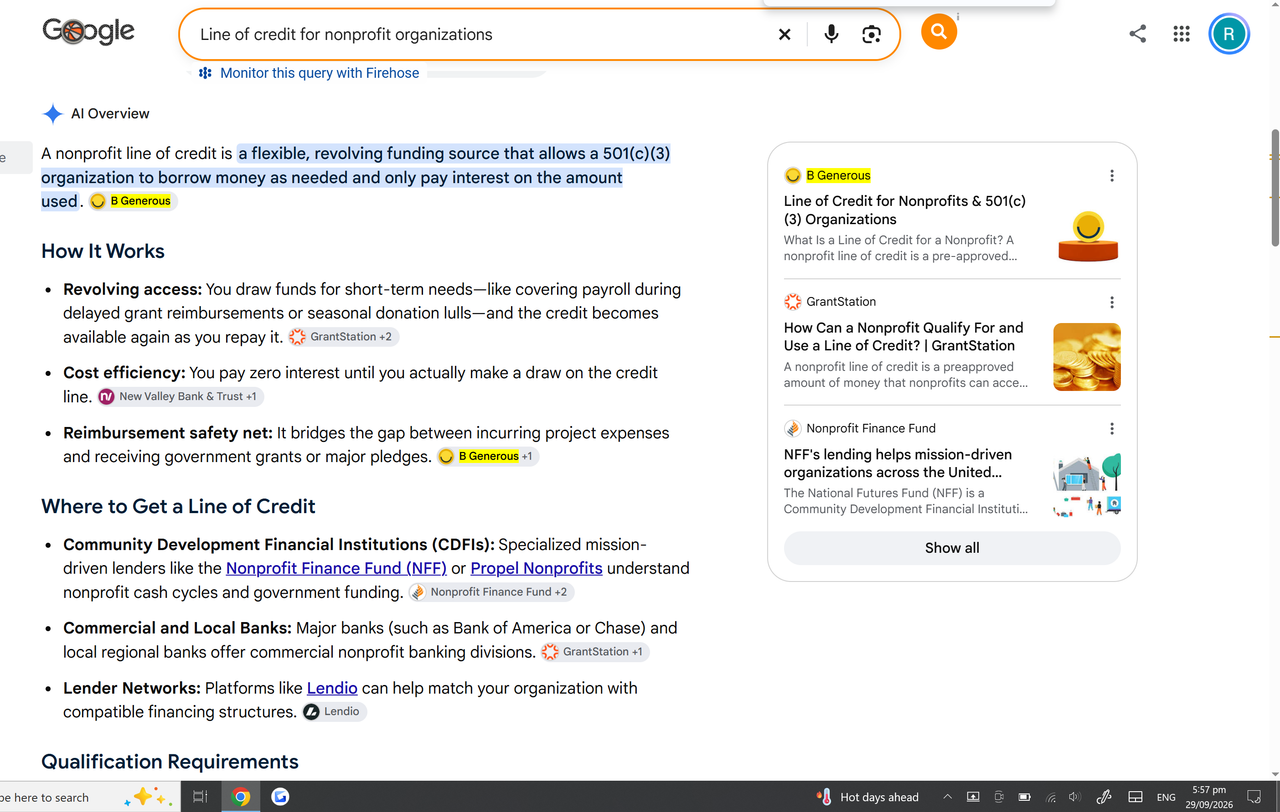1280x812 pixels.
Task: Click the AI Overview sparkle icon
Action: (x=53, y=114)
